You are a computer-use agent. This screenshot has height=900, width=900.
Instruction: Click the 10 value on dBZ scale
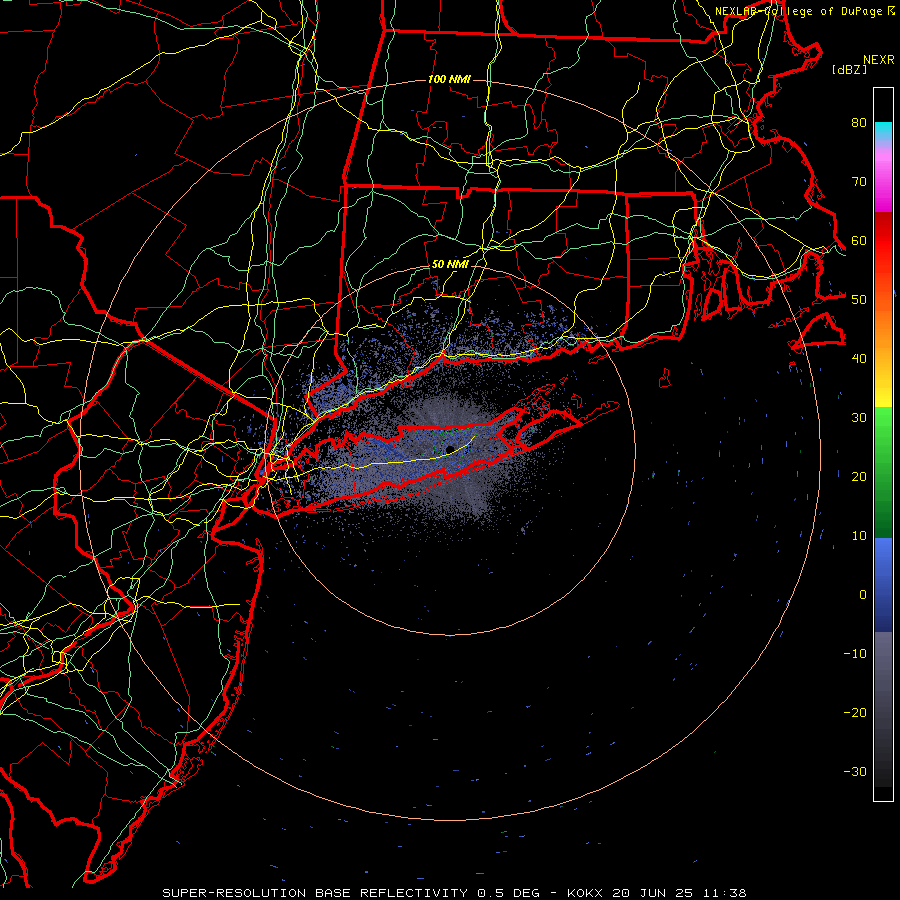coord(859,536)
